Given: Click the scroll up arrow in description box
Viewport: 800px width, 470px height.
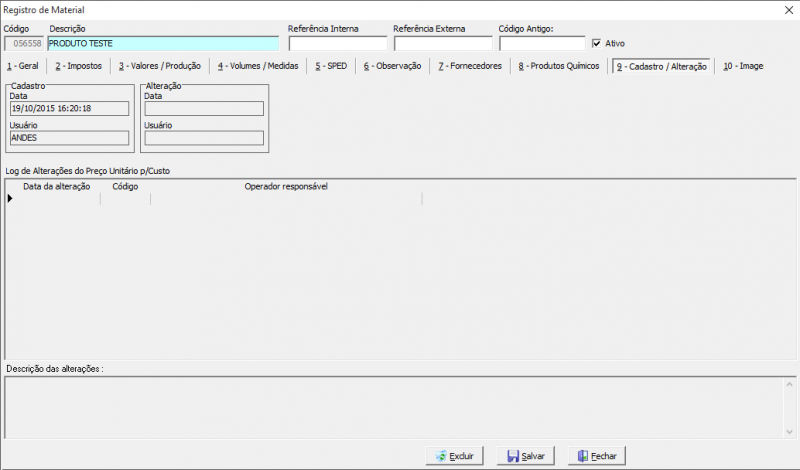Looking at the screenshot, I should [x=789, y=384].
